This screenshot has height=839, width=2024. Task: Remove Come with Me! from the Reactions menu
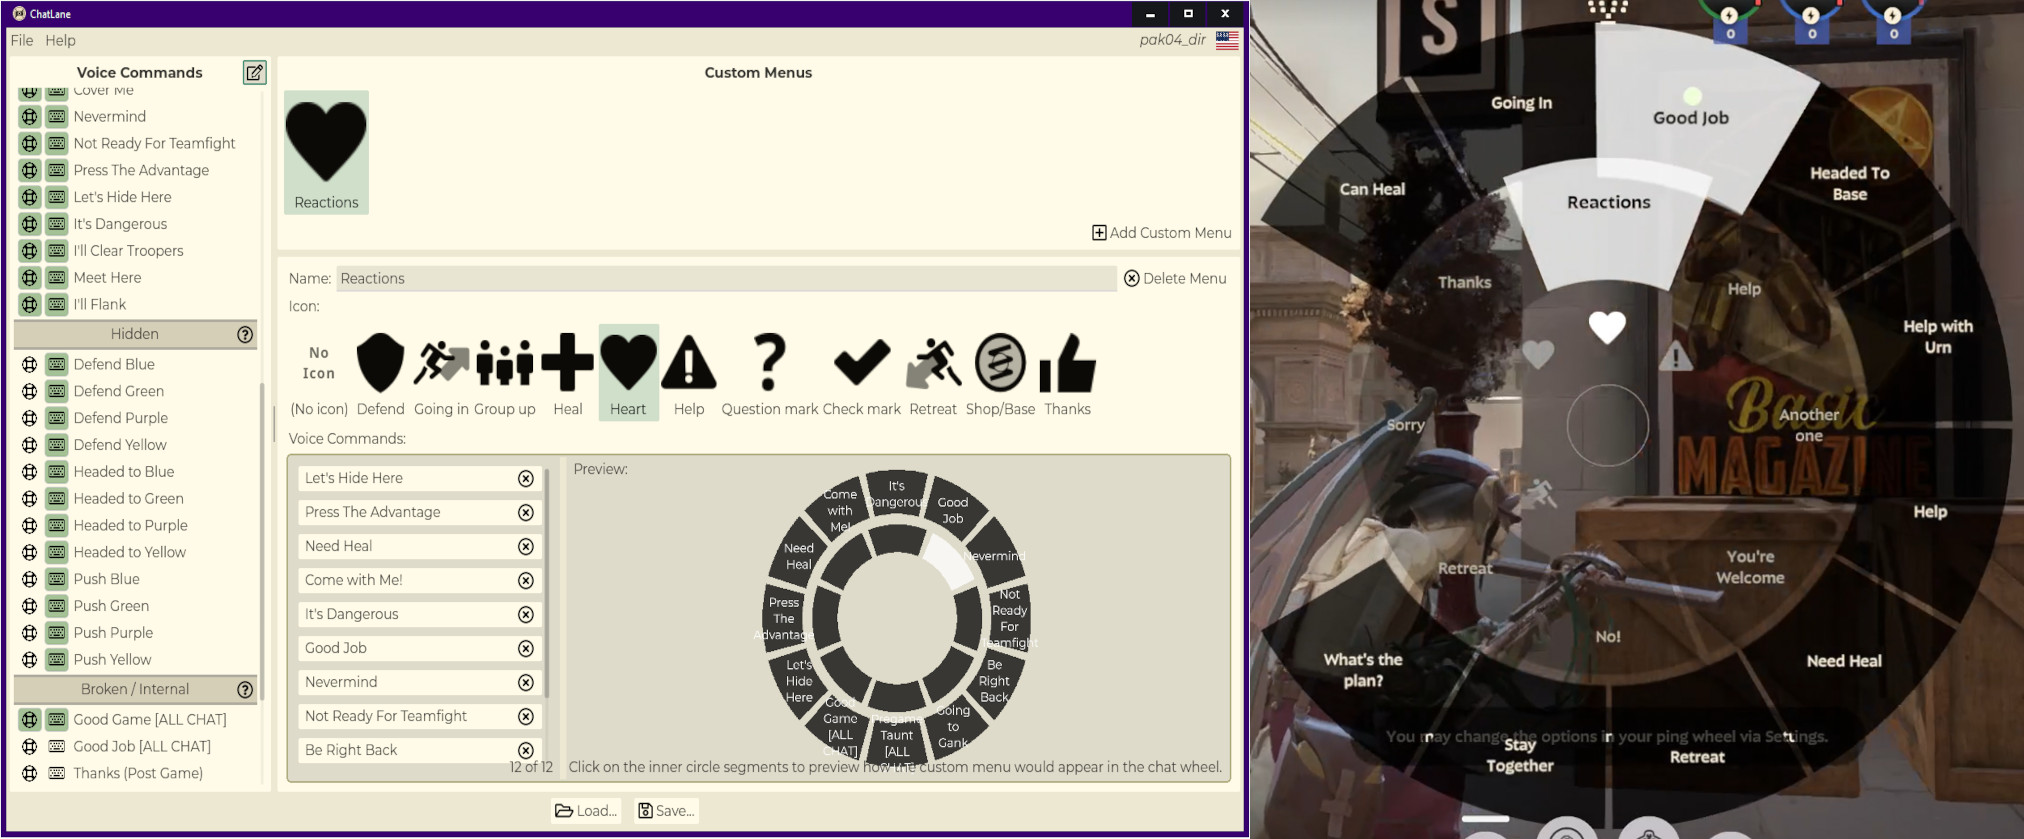pyautogui.click(x=526, y=581)
